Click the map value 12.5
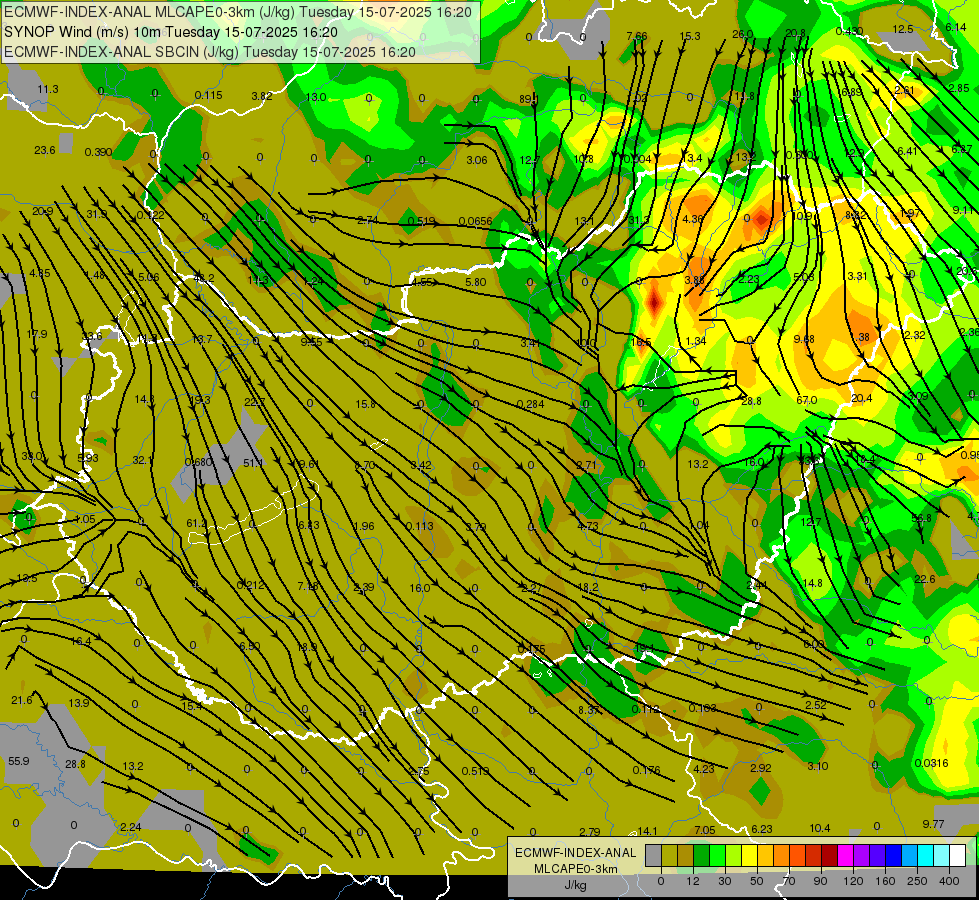 tap(903, 29)
